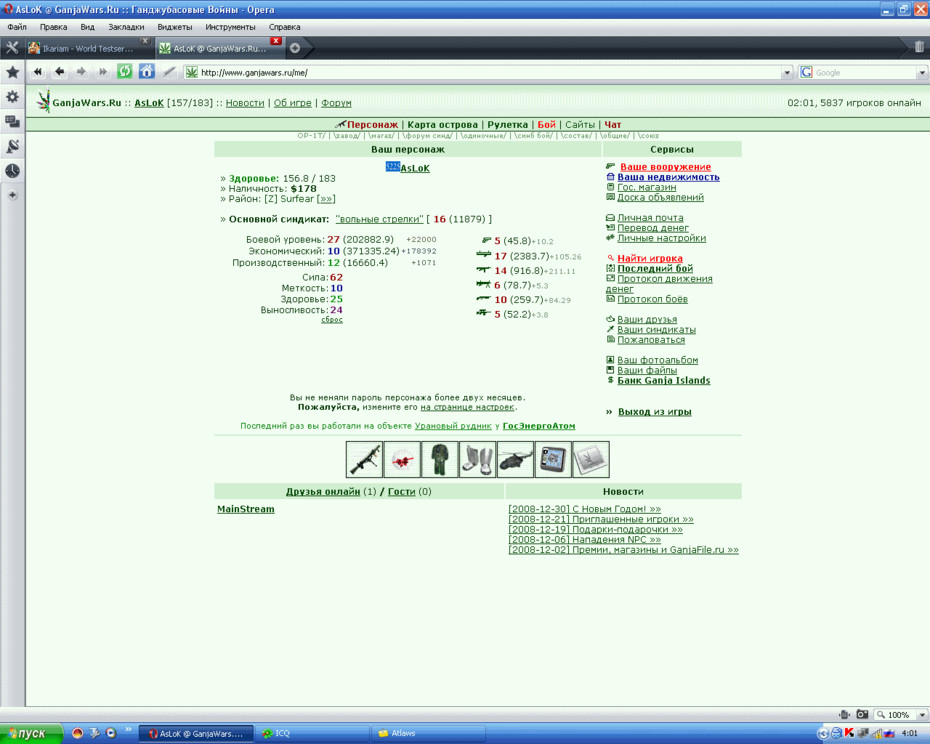
Task: Open the red helicopter-target item
Action: point(402,459)
